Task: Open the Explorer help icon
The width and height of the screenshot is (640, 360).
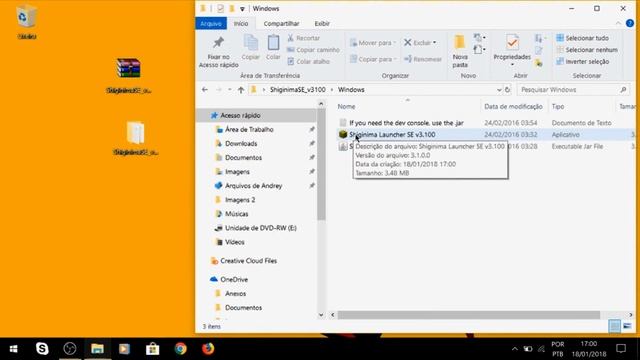Action: (630, 24)
